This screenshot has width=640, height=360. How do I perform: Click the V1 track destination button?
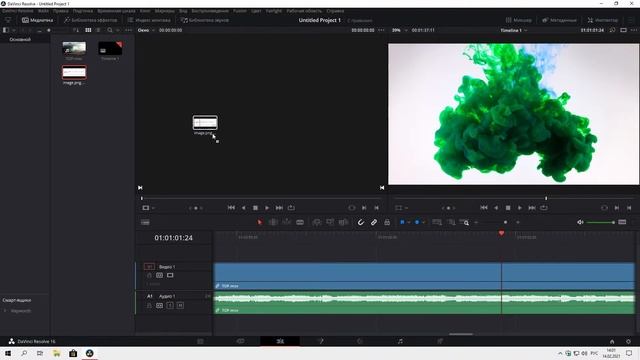click(x=149, y=267)
